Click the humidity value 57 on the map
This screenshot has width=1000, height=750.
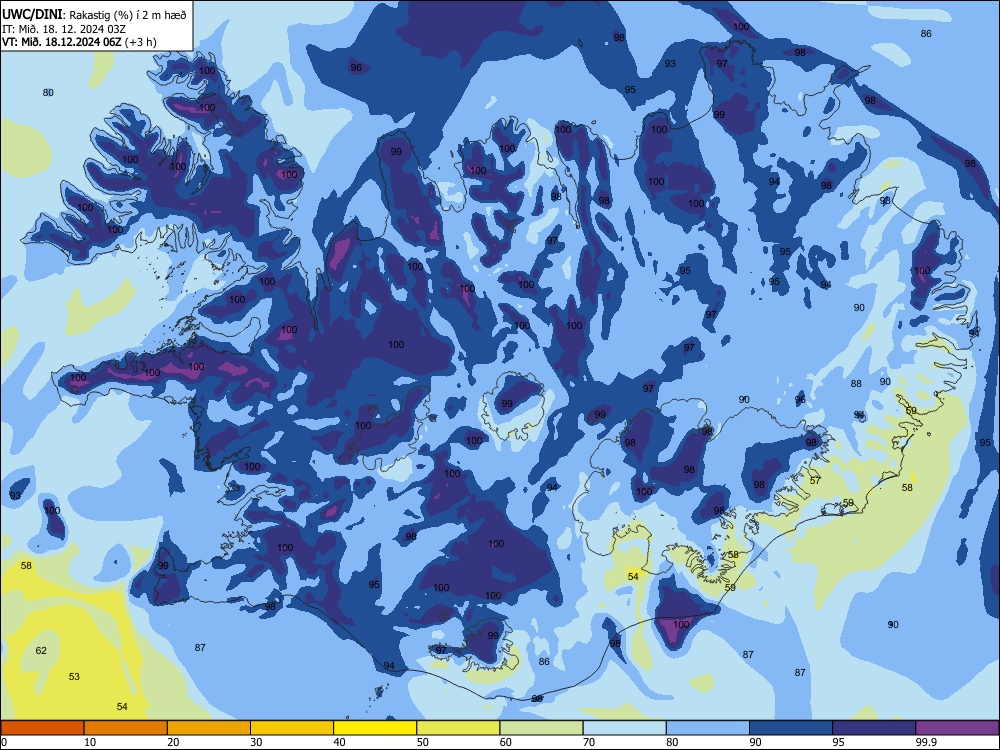pyautogui.click(x=815, y=480)
